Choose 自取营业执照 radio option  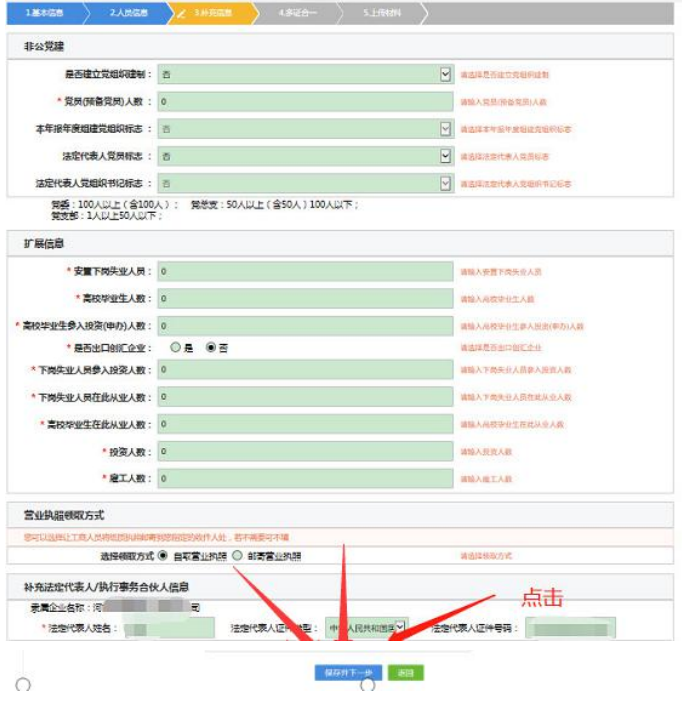[x=163, y=555]
